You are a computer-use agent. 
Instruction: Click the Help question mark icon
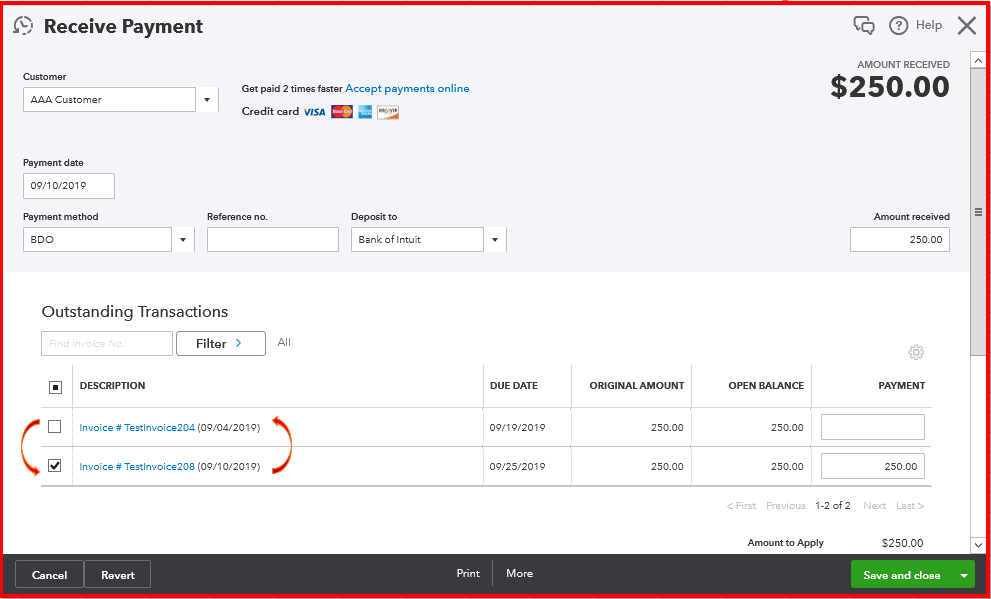898,25
